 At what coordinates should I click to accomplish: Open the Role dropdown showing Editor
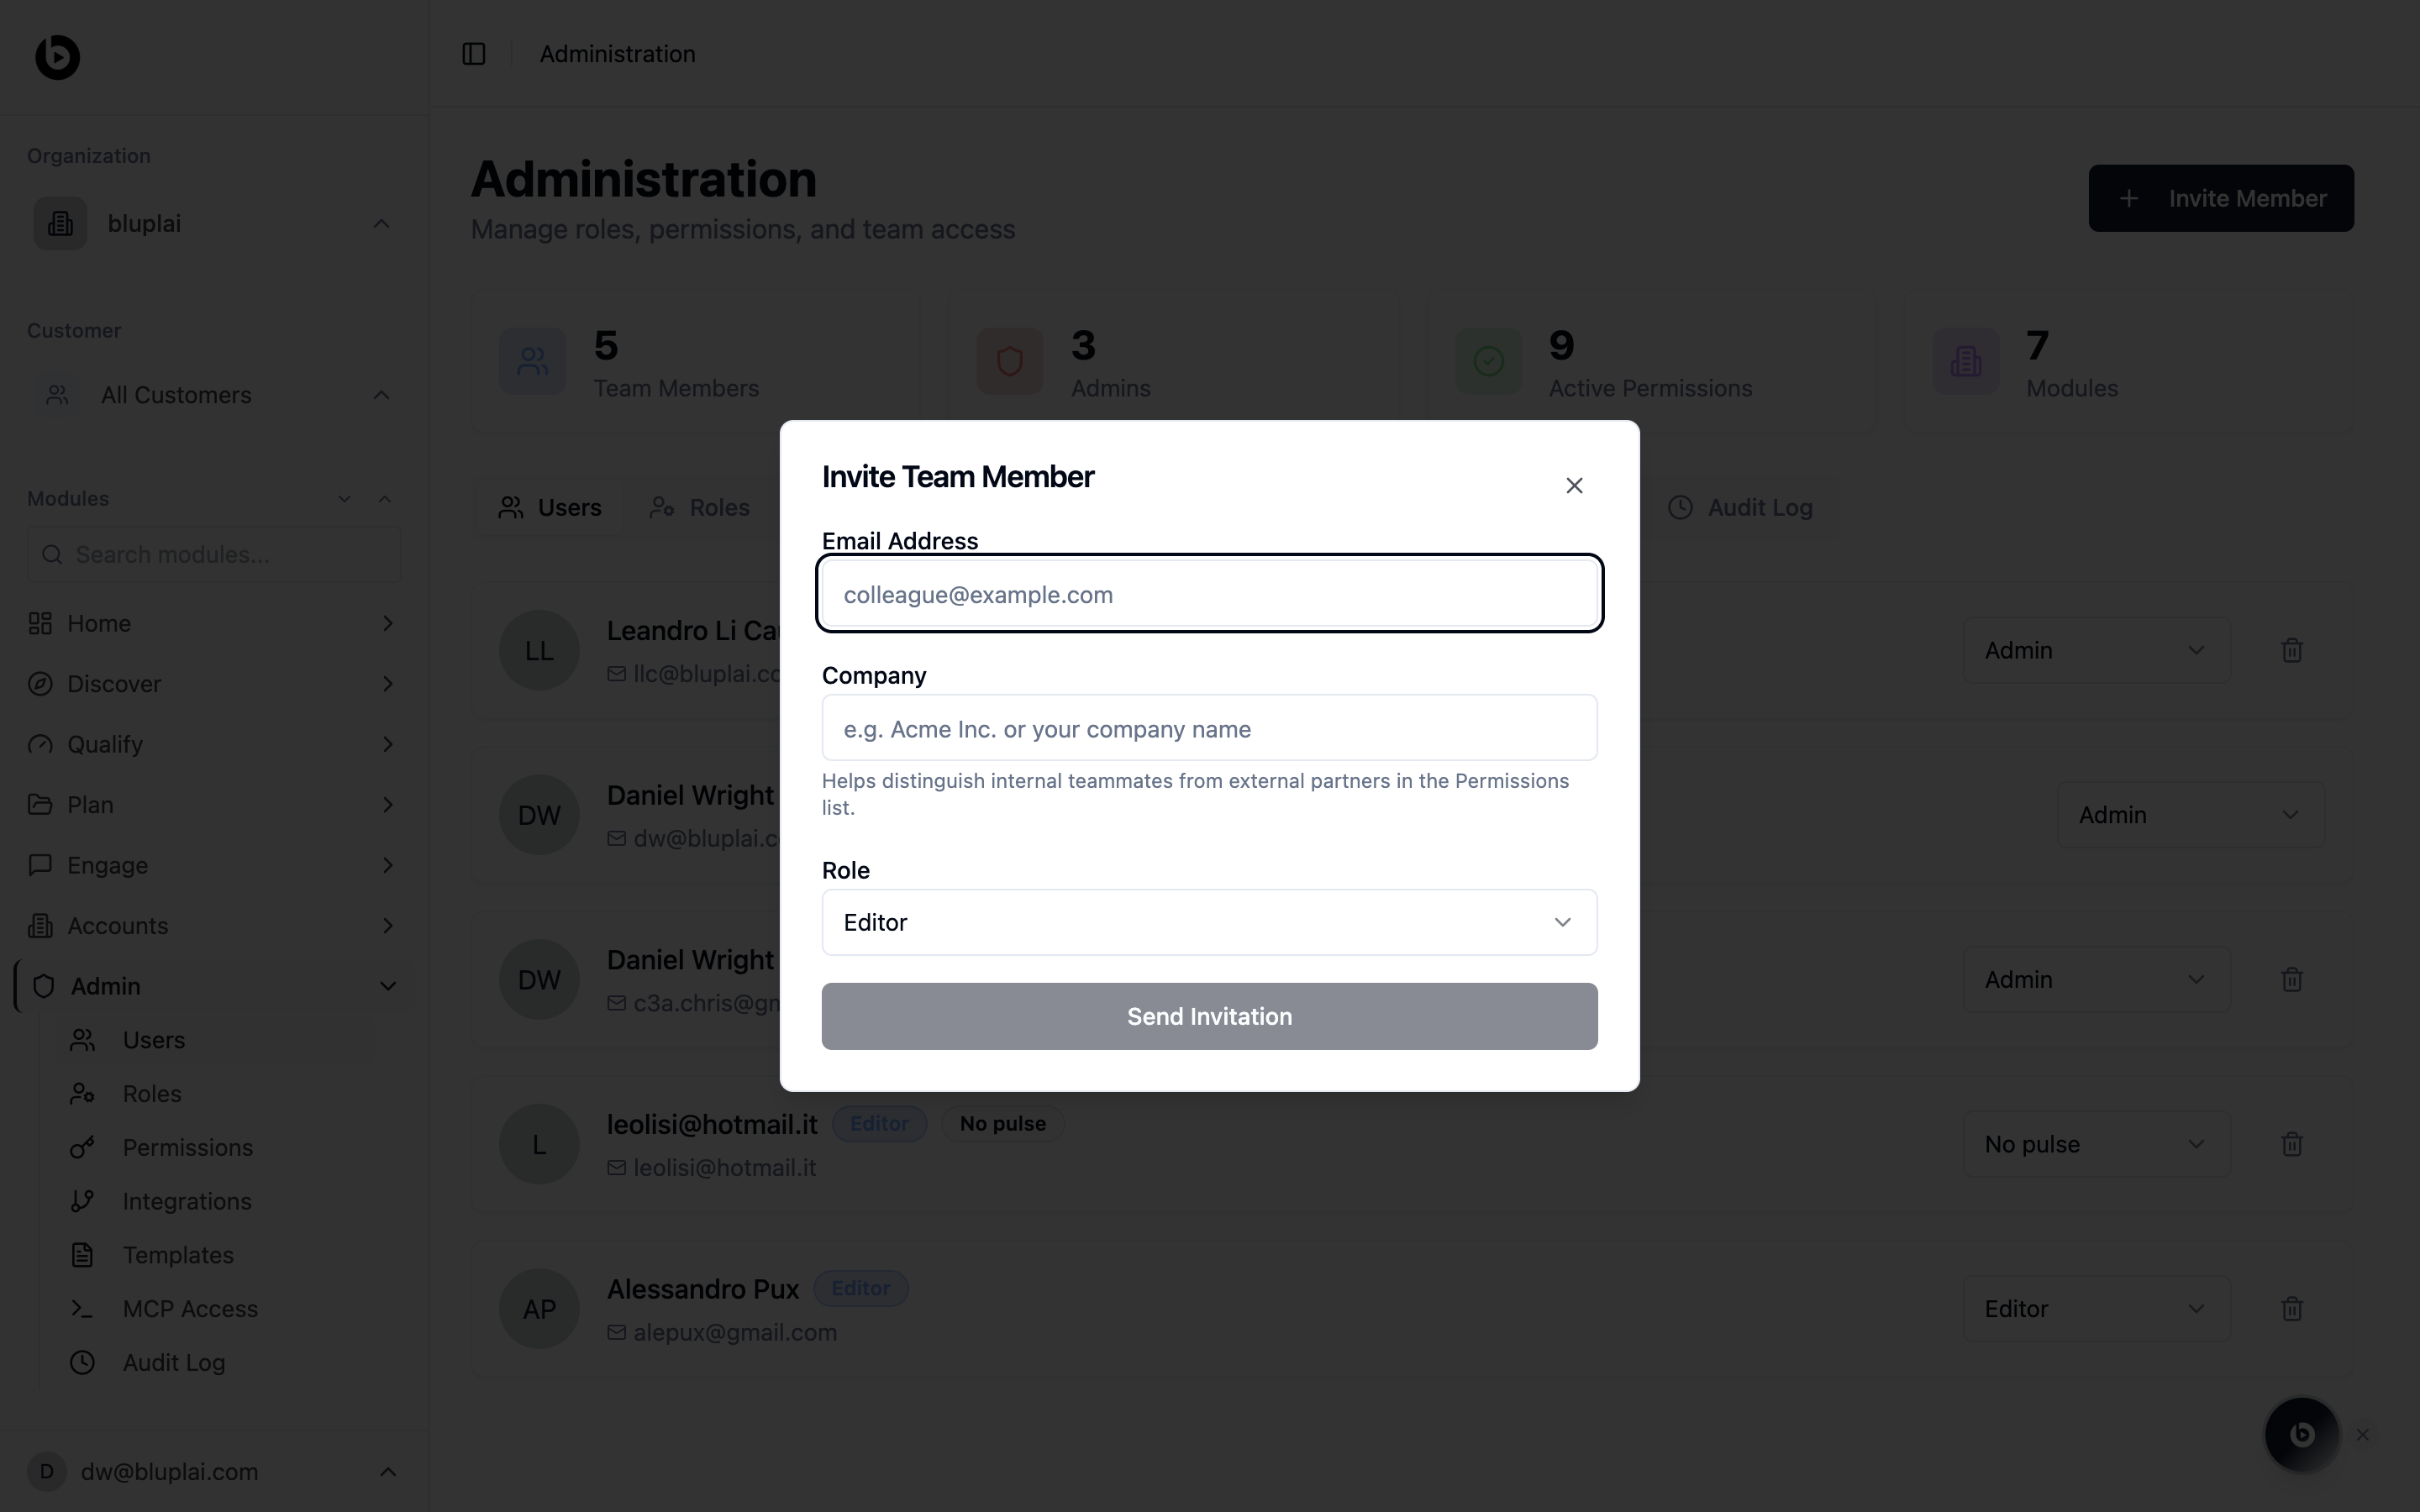click(1209, 922)
